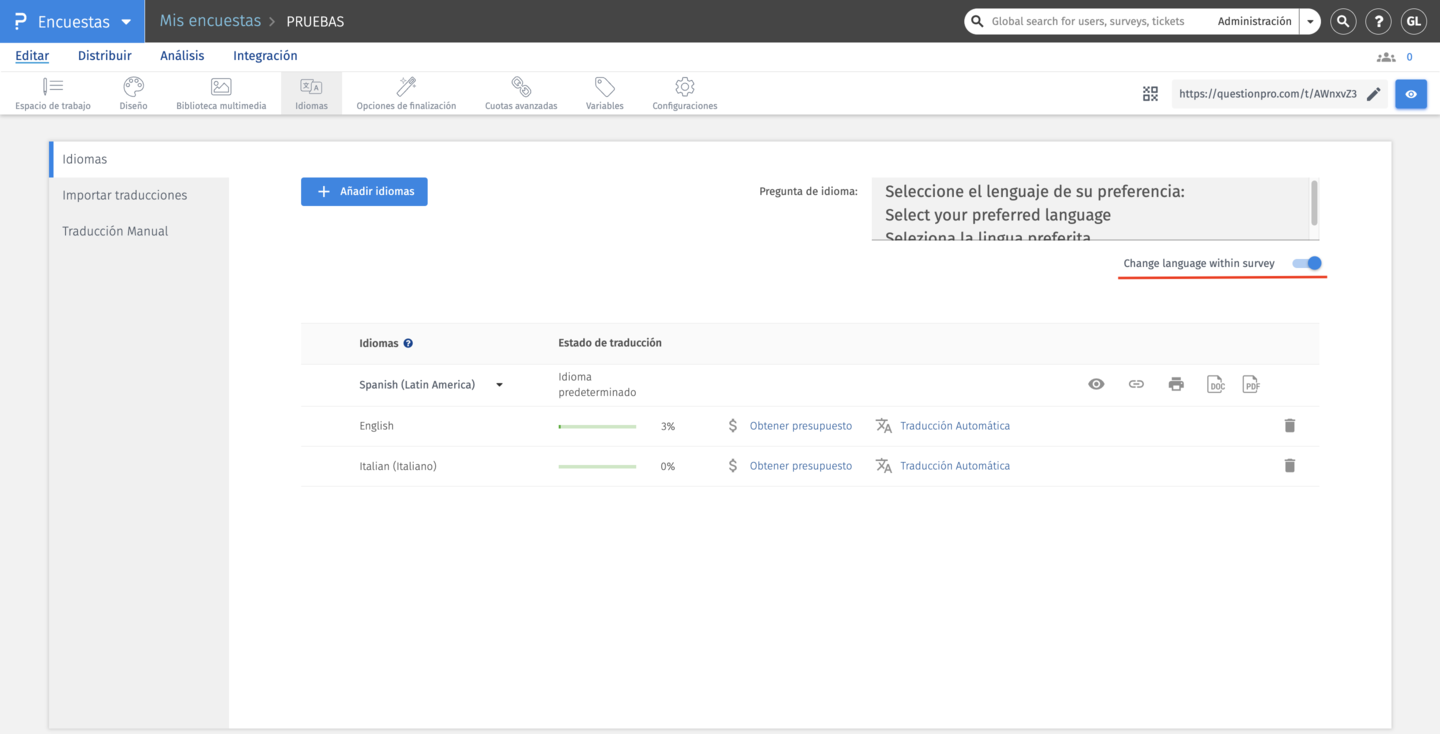This screenshot has width=1440, height=734.
Task: Click the QR code icon
Action: tap(1150, 94)
